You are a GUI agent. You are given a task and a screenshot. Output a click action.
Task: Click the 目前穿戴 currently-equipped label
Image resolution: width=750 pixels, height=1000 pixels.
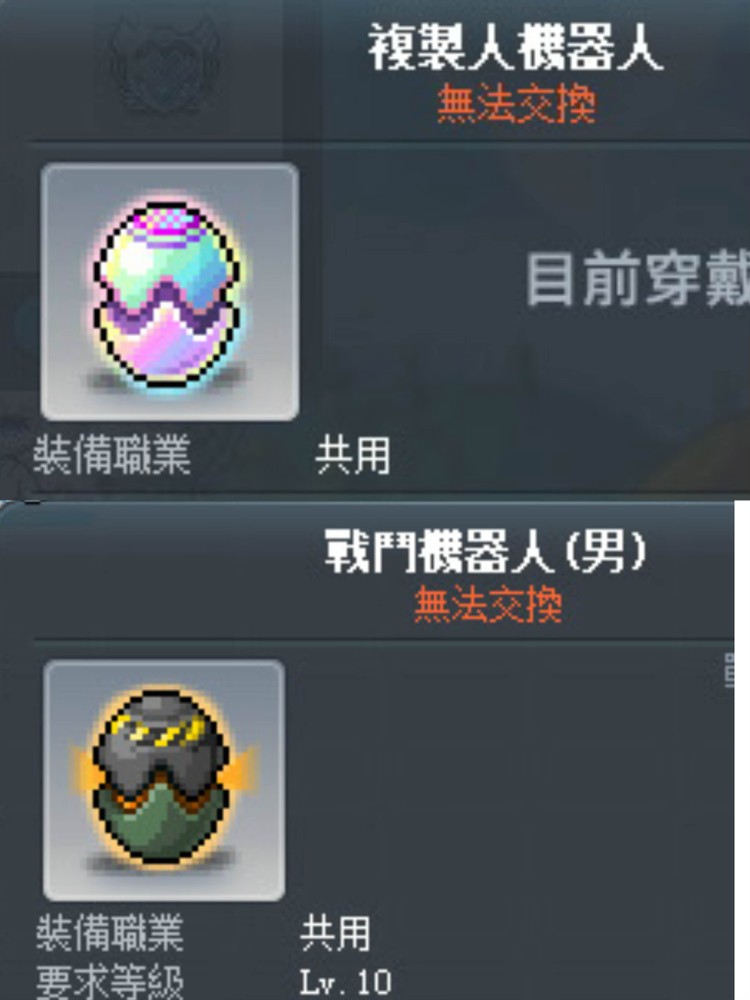click(x=638, y=279)
